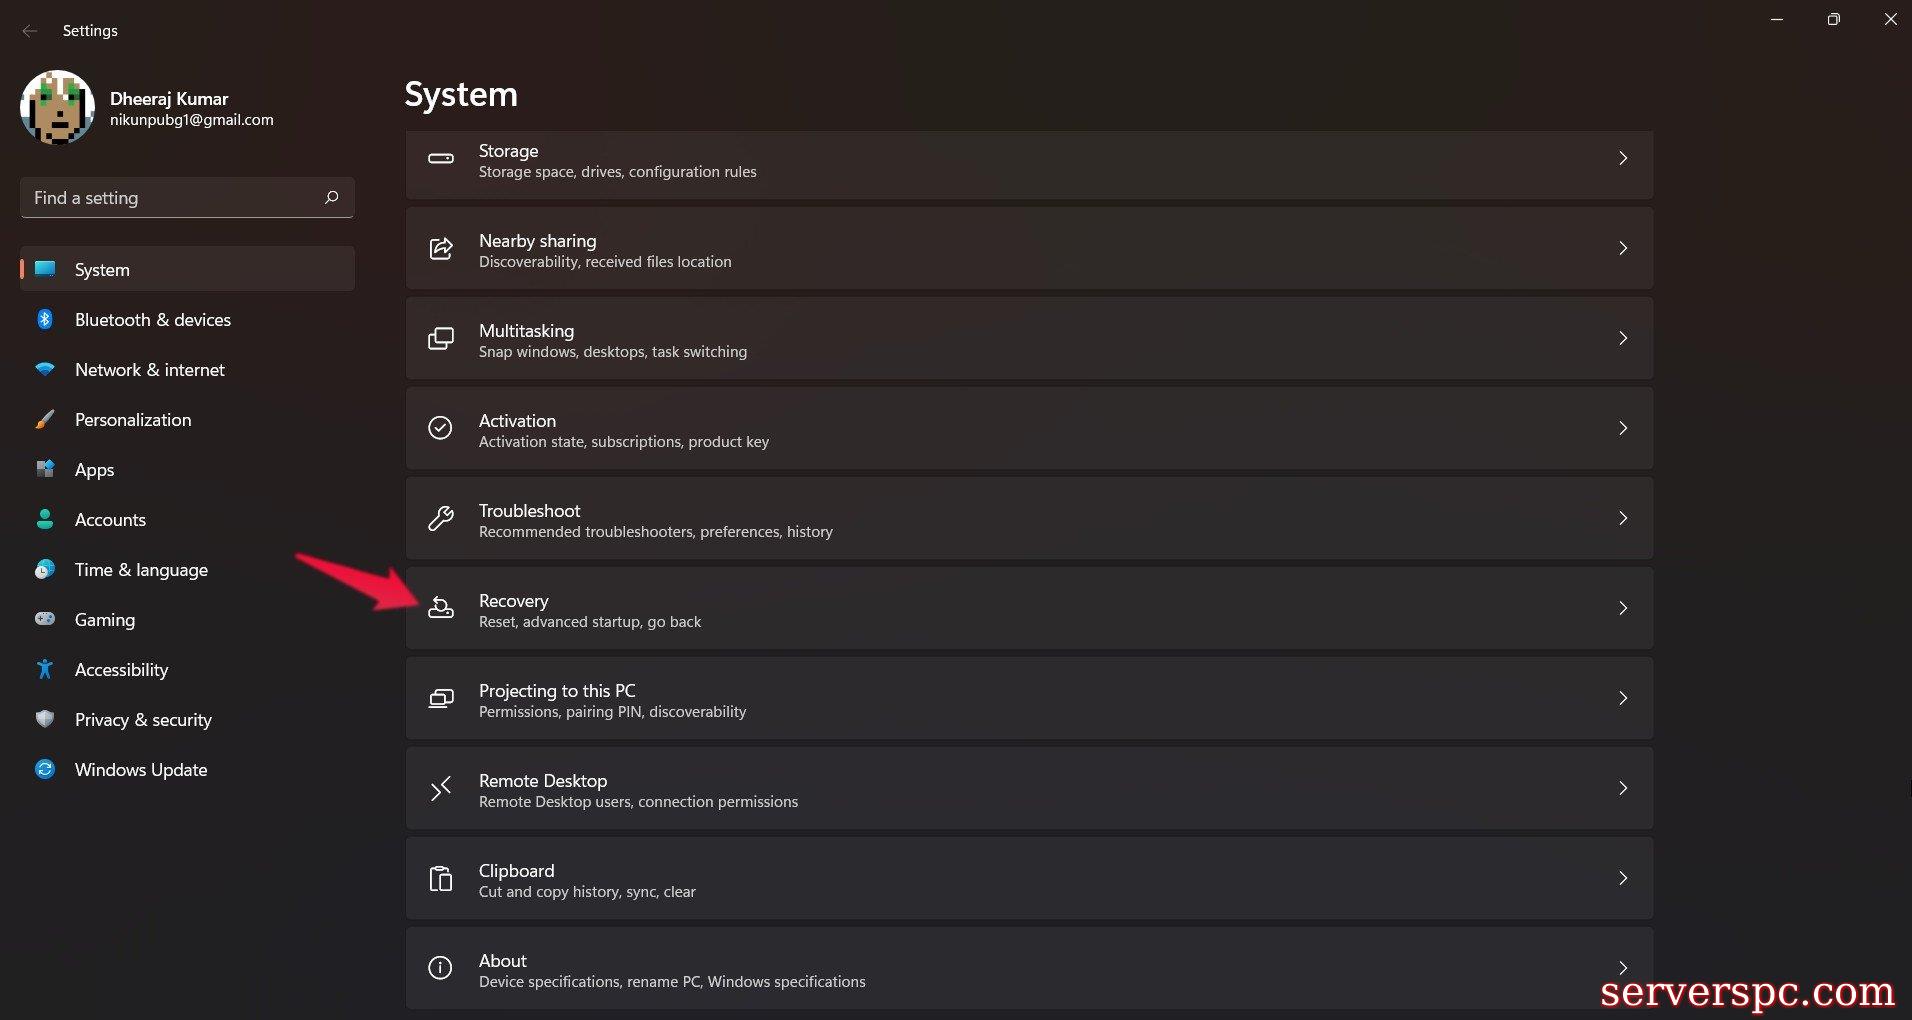Click the Troubleshoot wrench icon
The image size is (1912, 1020).
[x=441, y=518]
